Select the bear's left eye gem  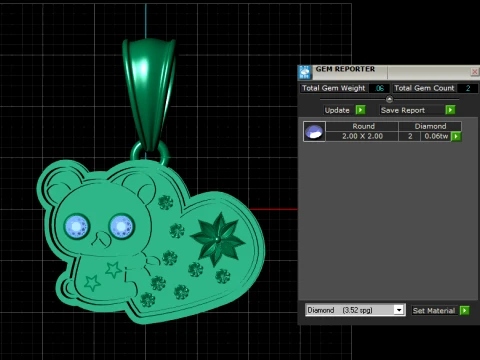click(x=77, y=227)
